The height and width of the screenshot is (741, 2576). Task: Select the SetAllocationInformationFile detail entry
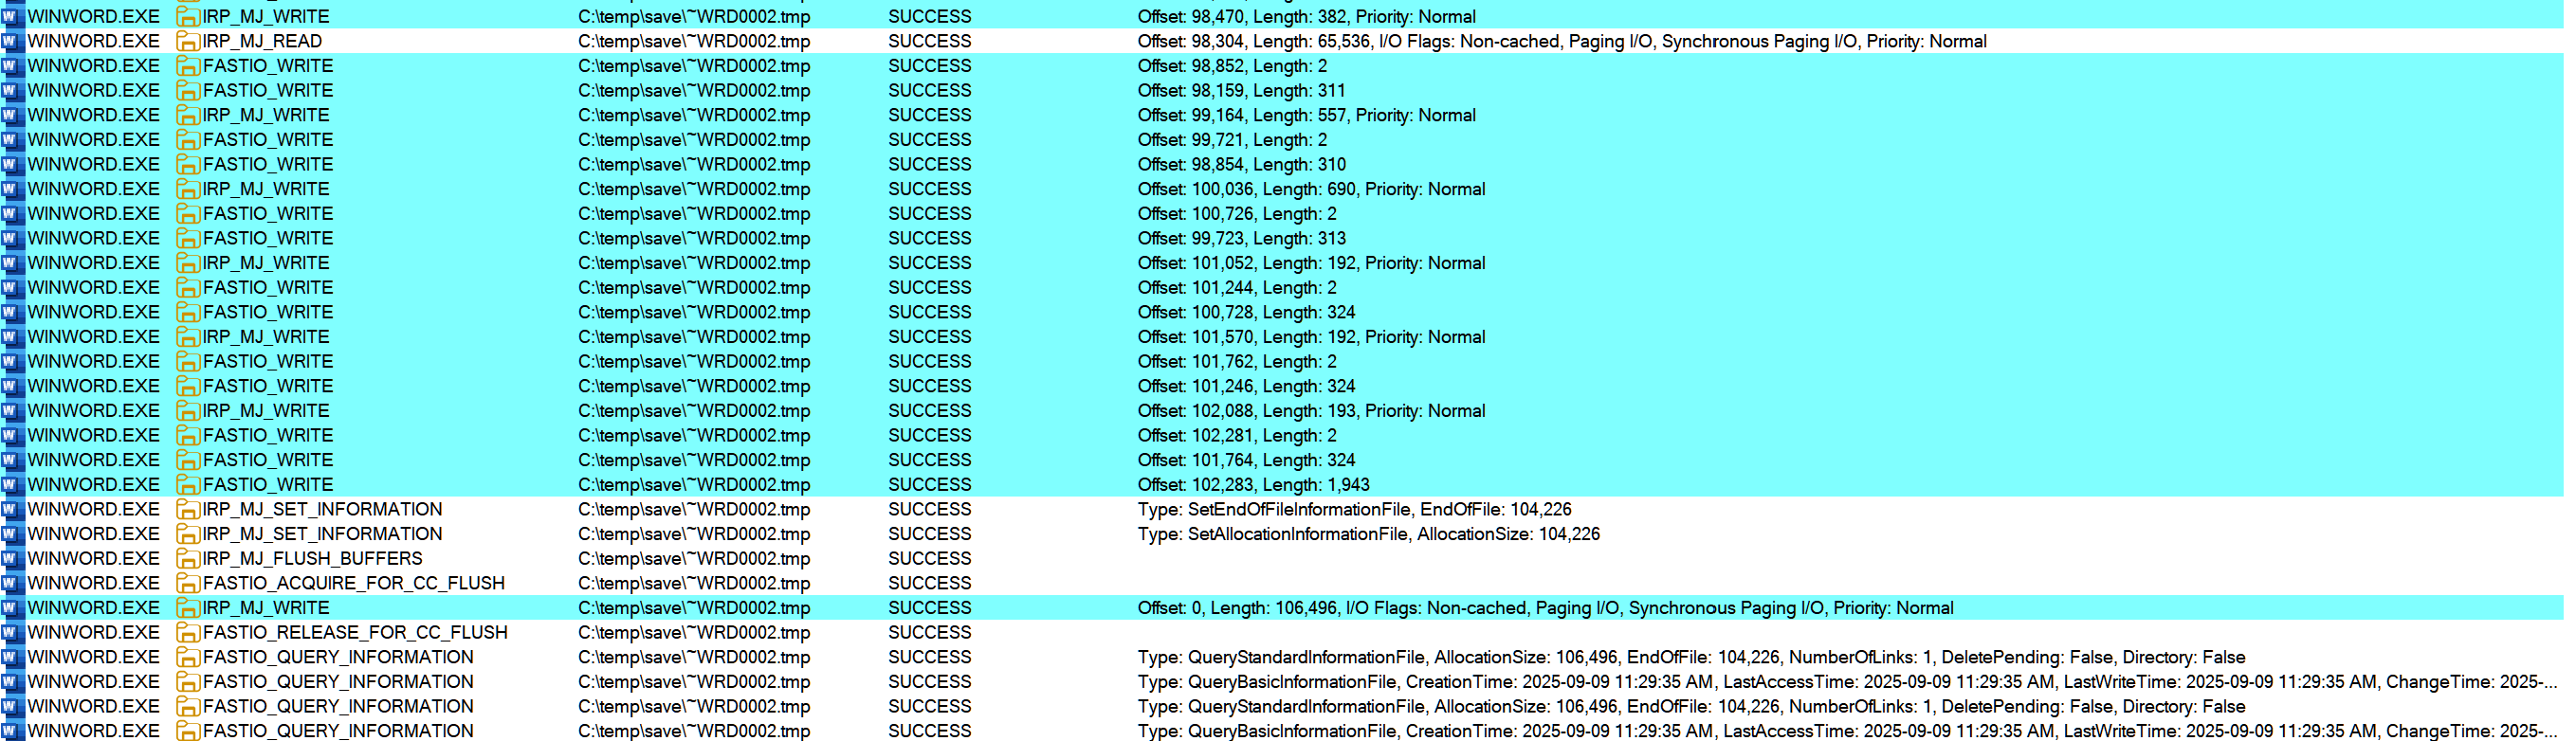pos(1367,535)
